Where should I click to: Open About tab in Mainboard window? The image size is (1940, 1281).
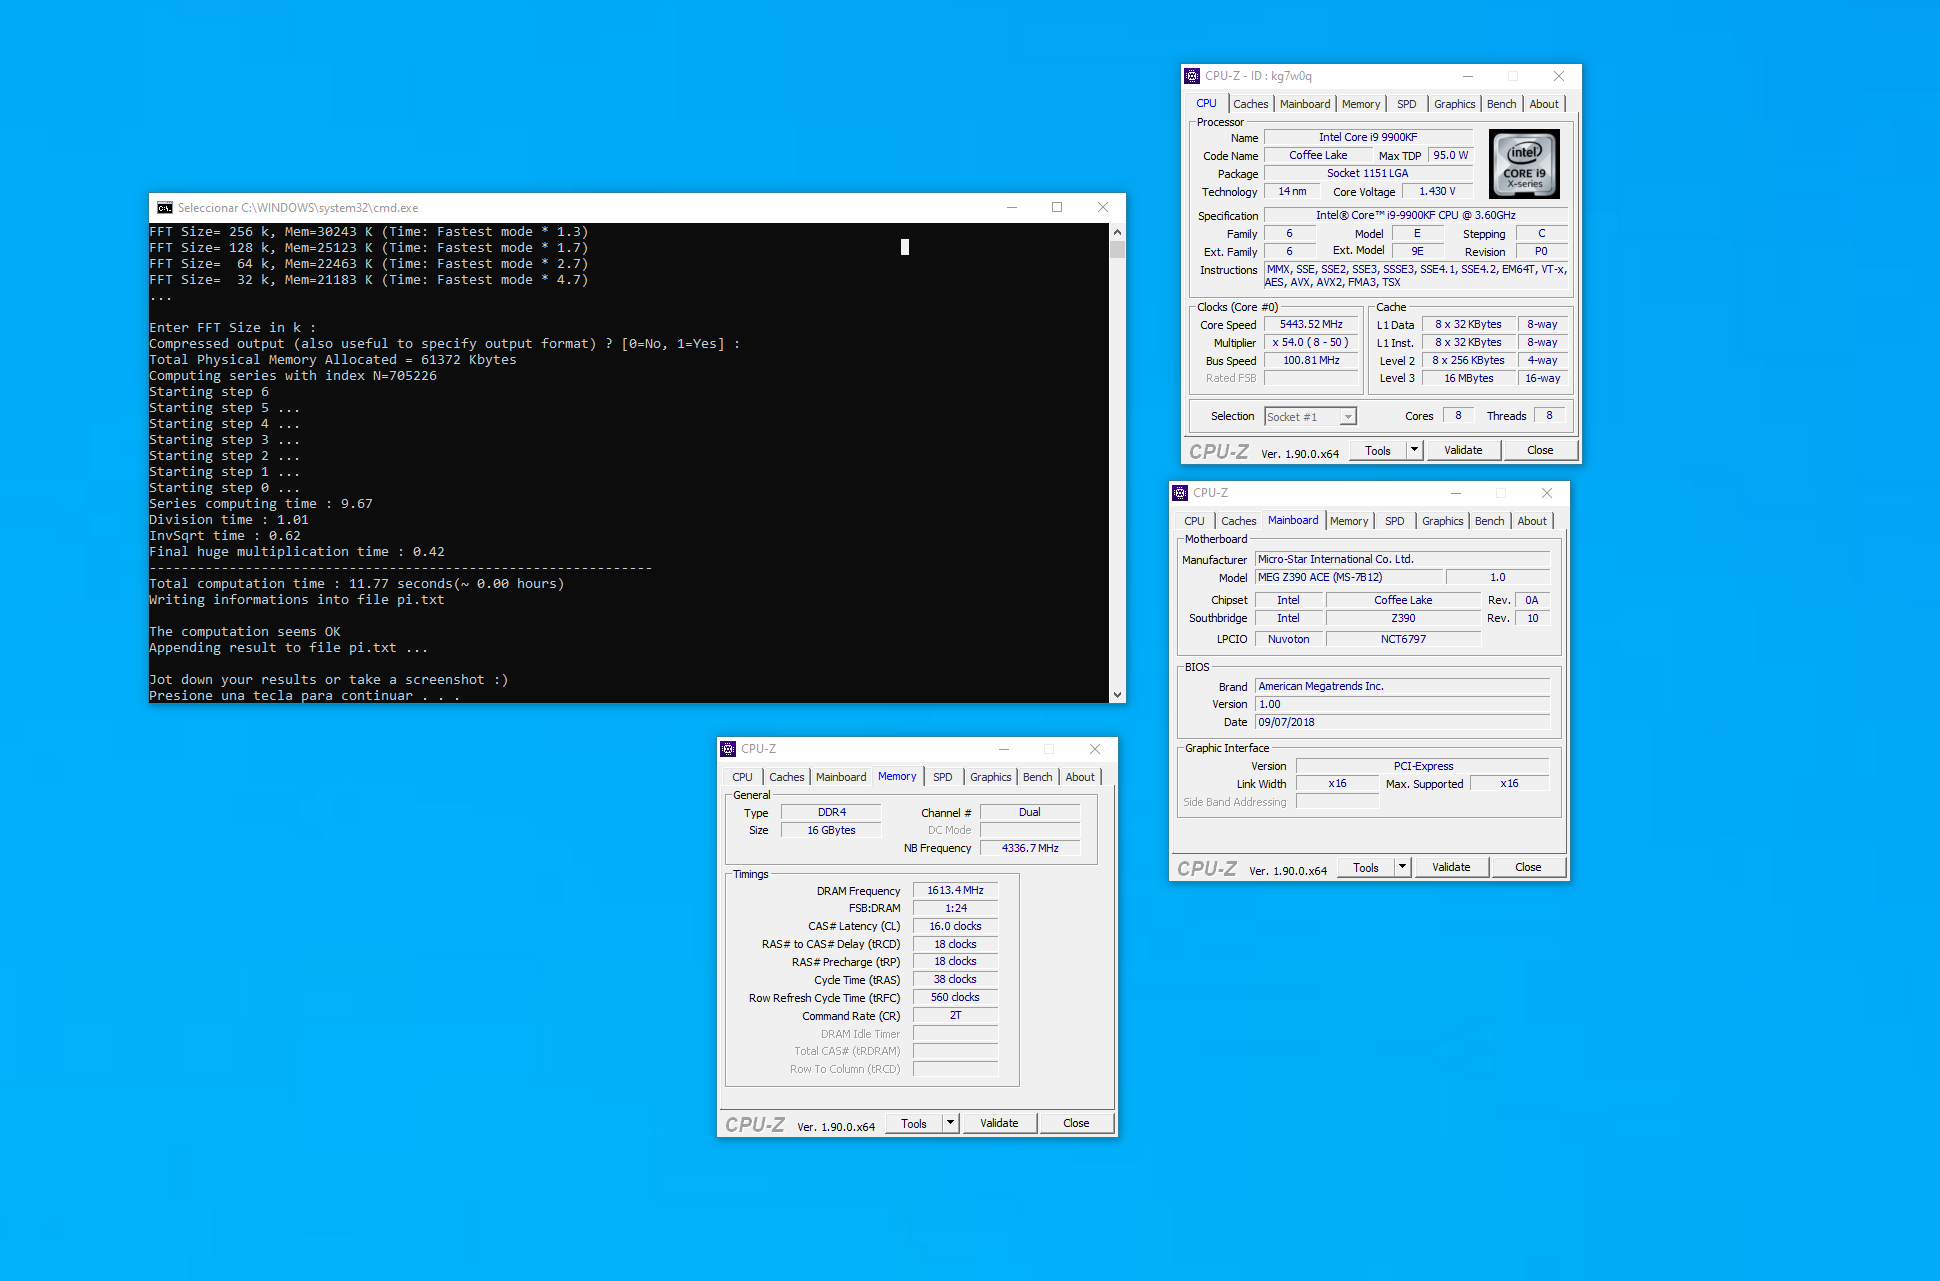[1532, 521]
